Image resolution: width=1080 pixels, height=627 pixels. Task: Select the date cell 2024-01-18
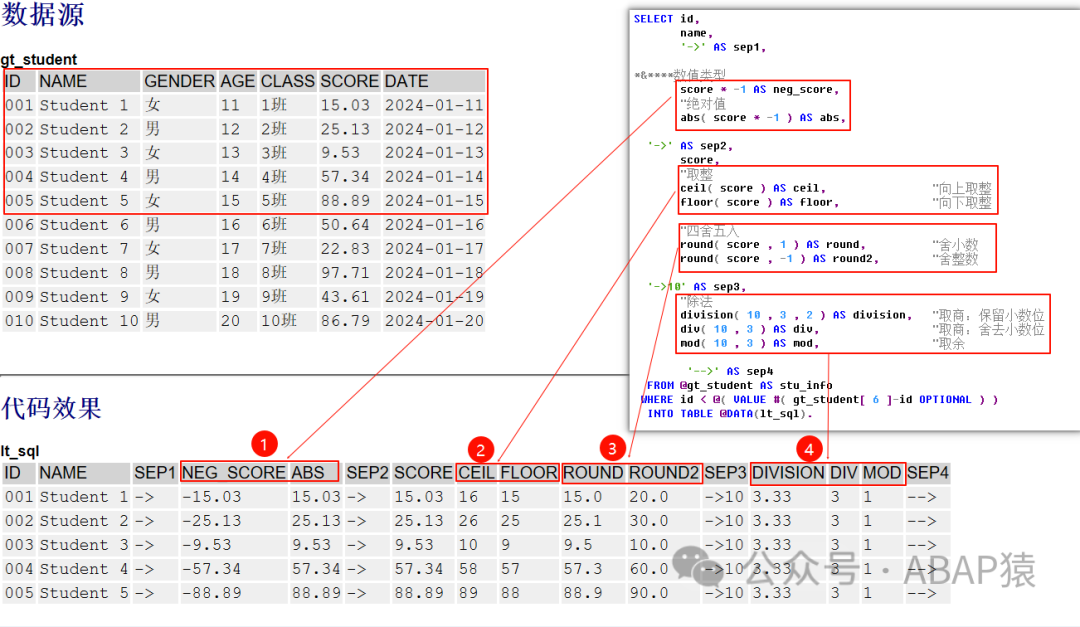(434, 274)
